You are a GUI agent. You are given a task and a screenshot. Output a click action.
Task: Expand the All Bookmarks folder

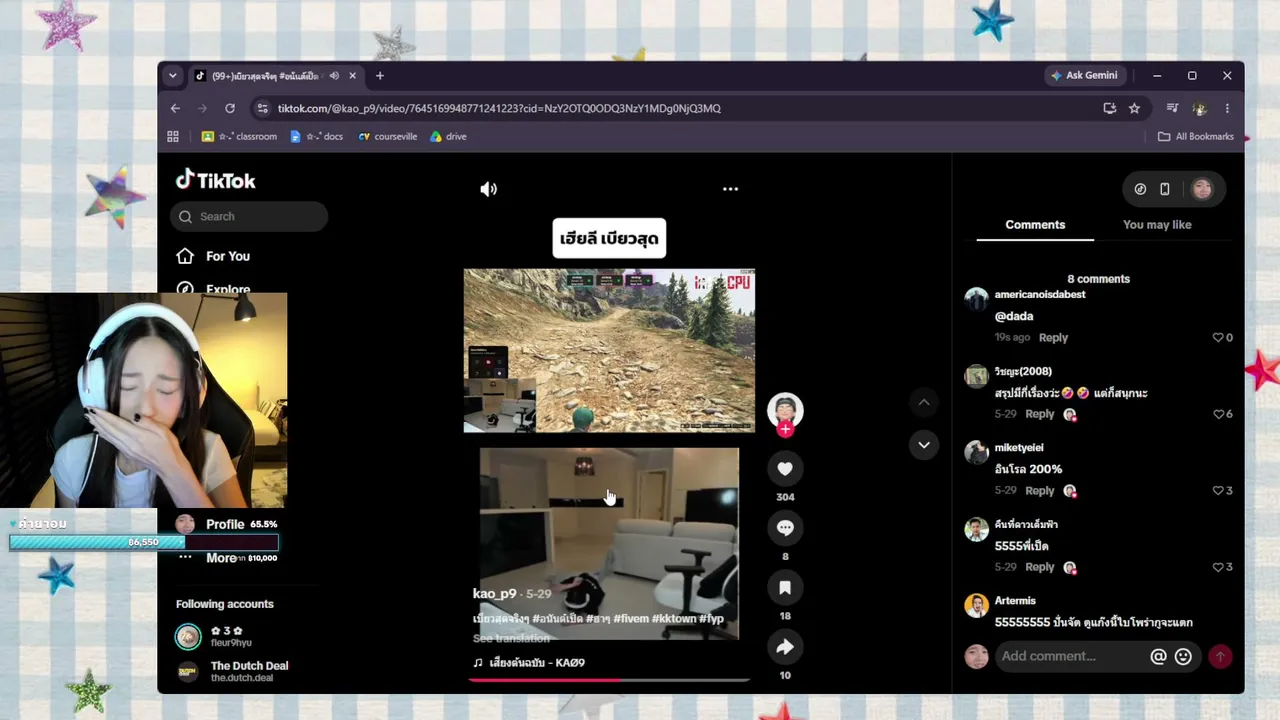(1196, 137)
